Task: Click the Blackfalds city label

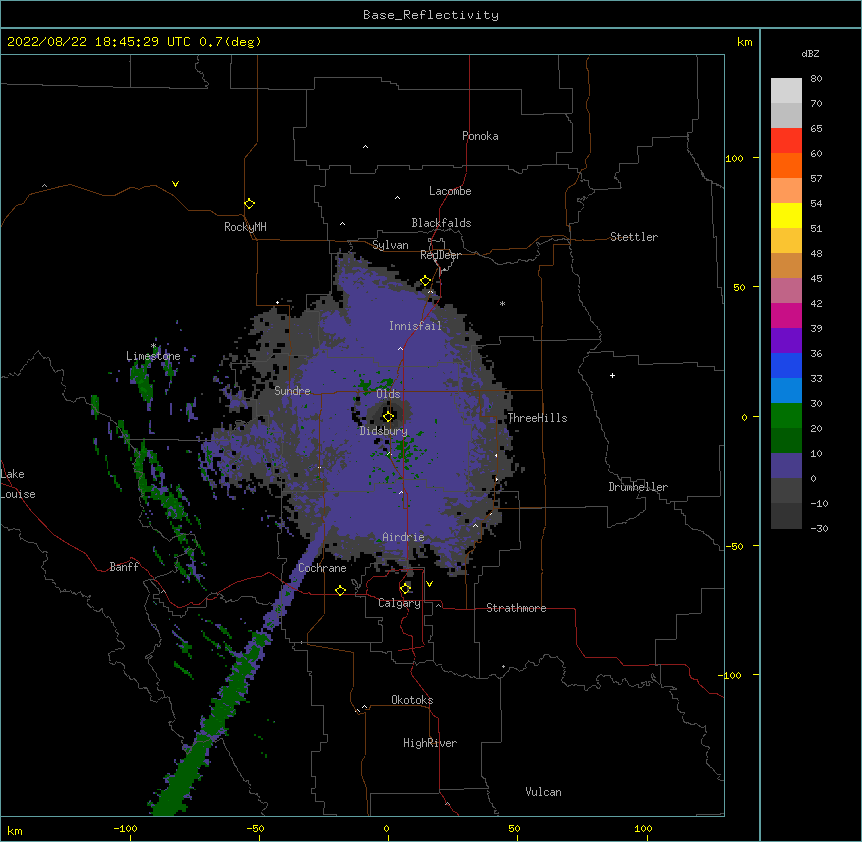Action: [441, 223]
